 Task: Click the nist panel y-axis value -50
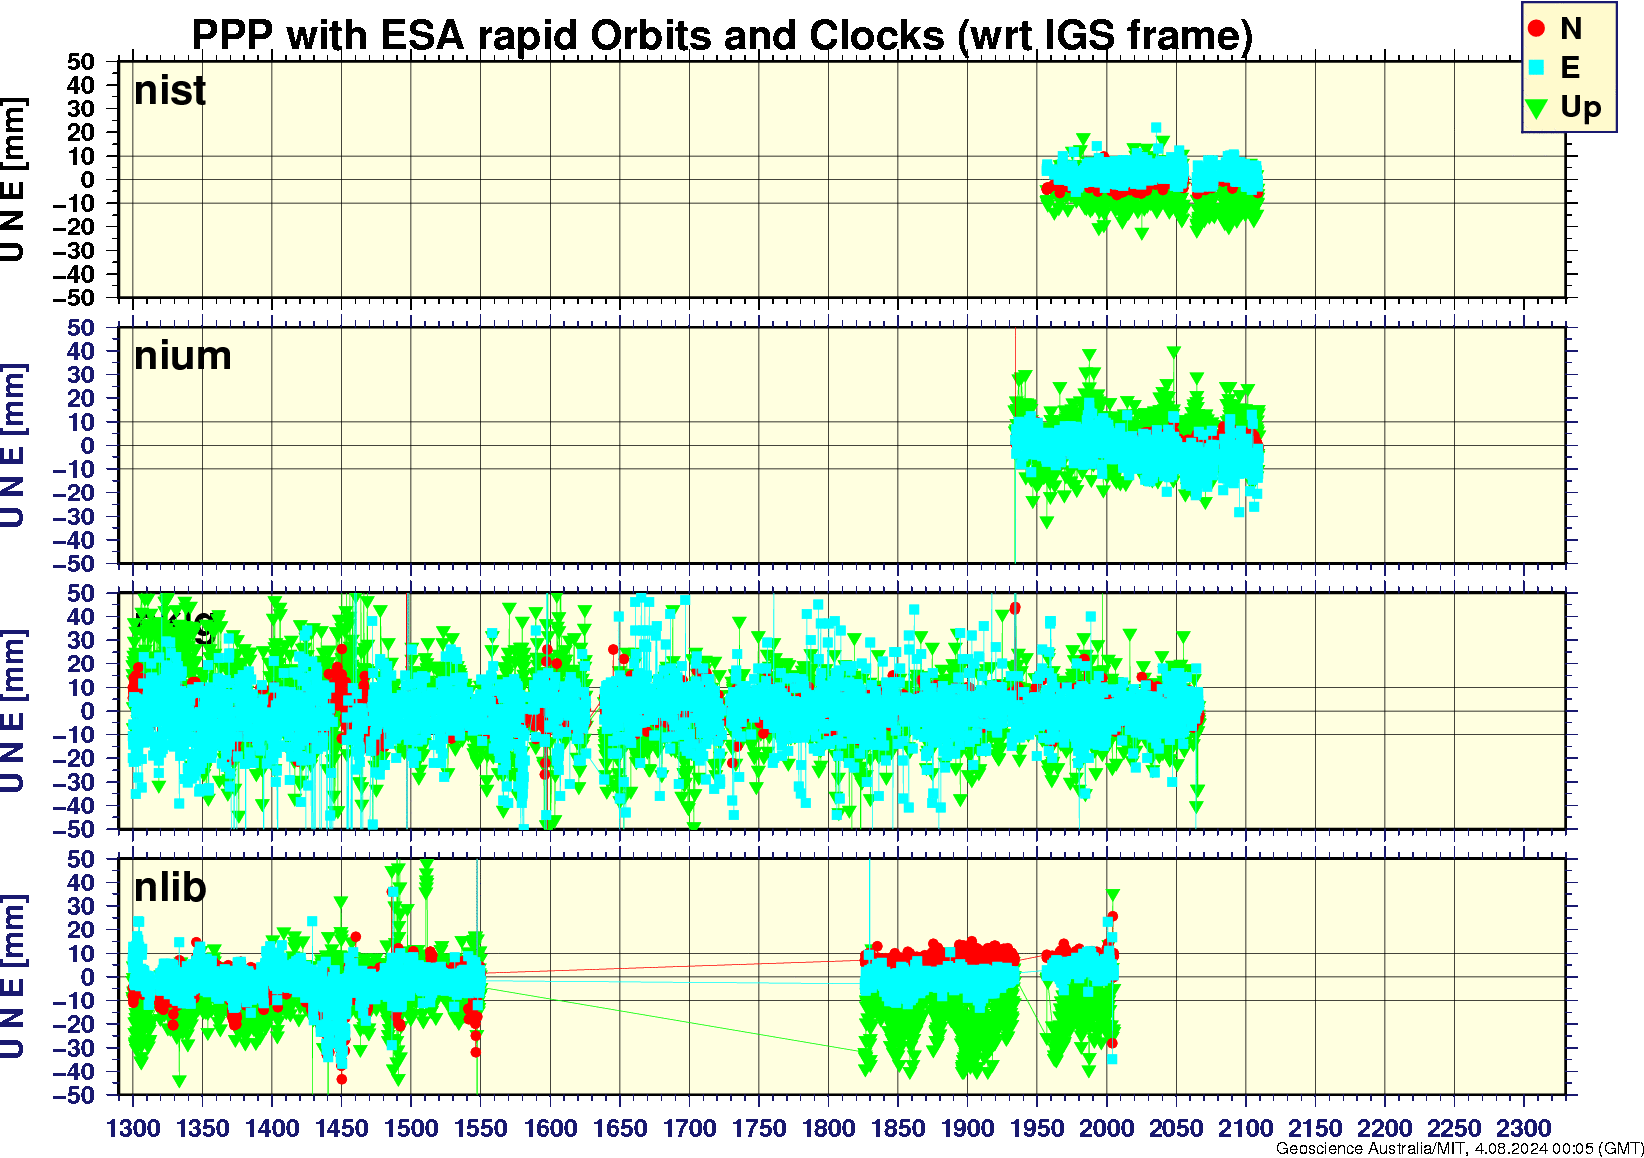tap(73, 298)
